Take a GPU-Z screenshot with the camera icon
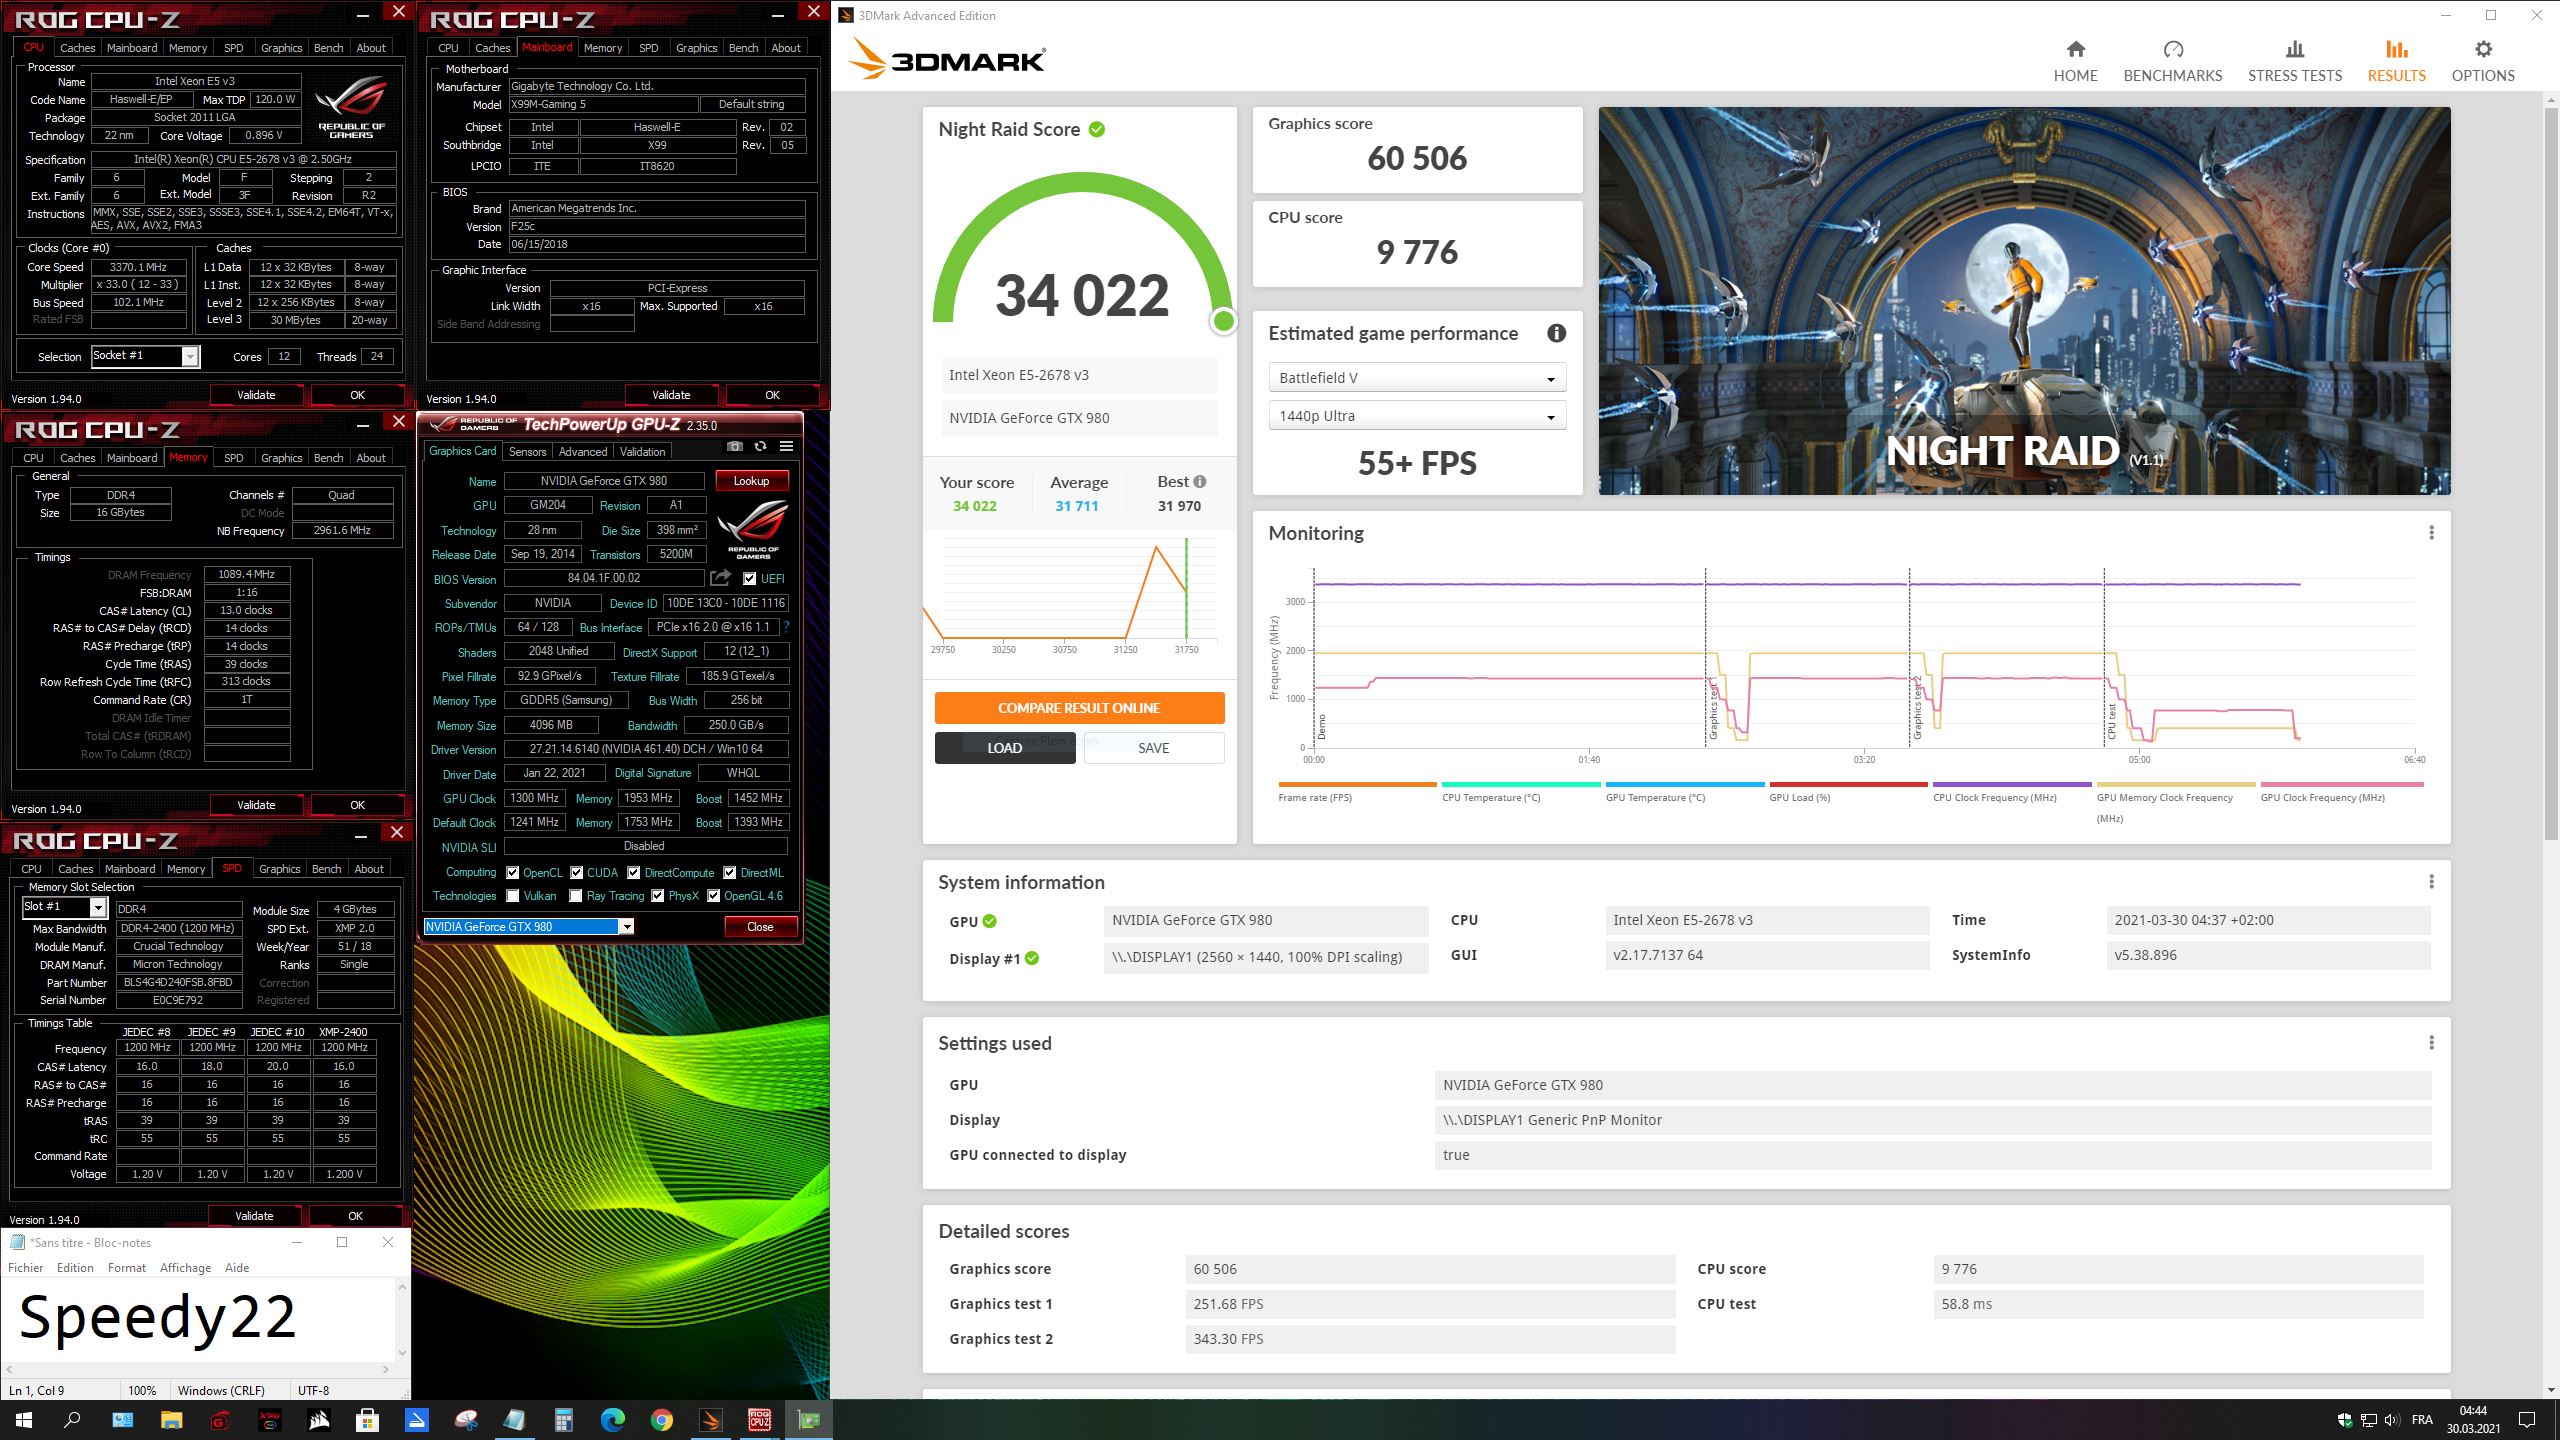This screenshot has height=1440, width=2560. [x=735, y=447]
